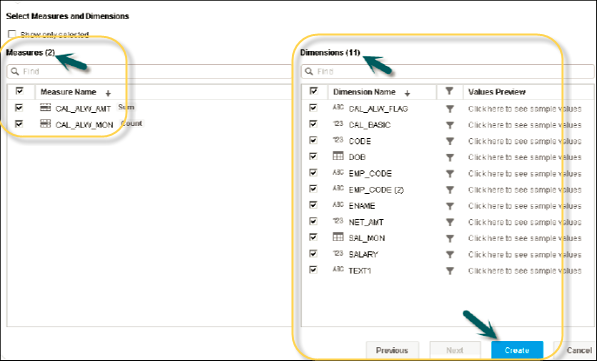Viewport: 597px width, 361px height.
Task: Toggle the select-all dimensions header checkbox
Action: point(313,91)
